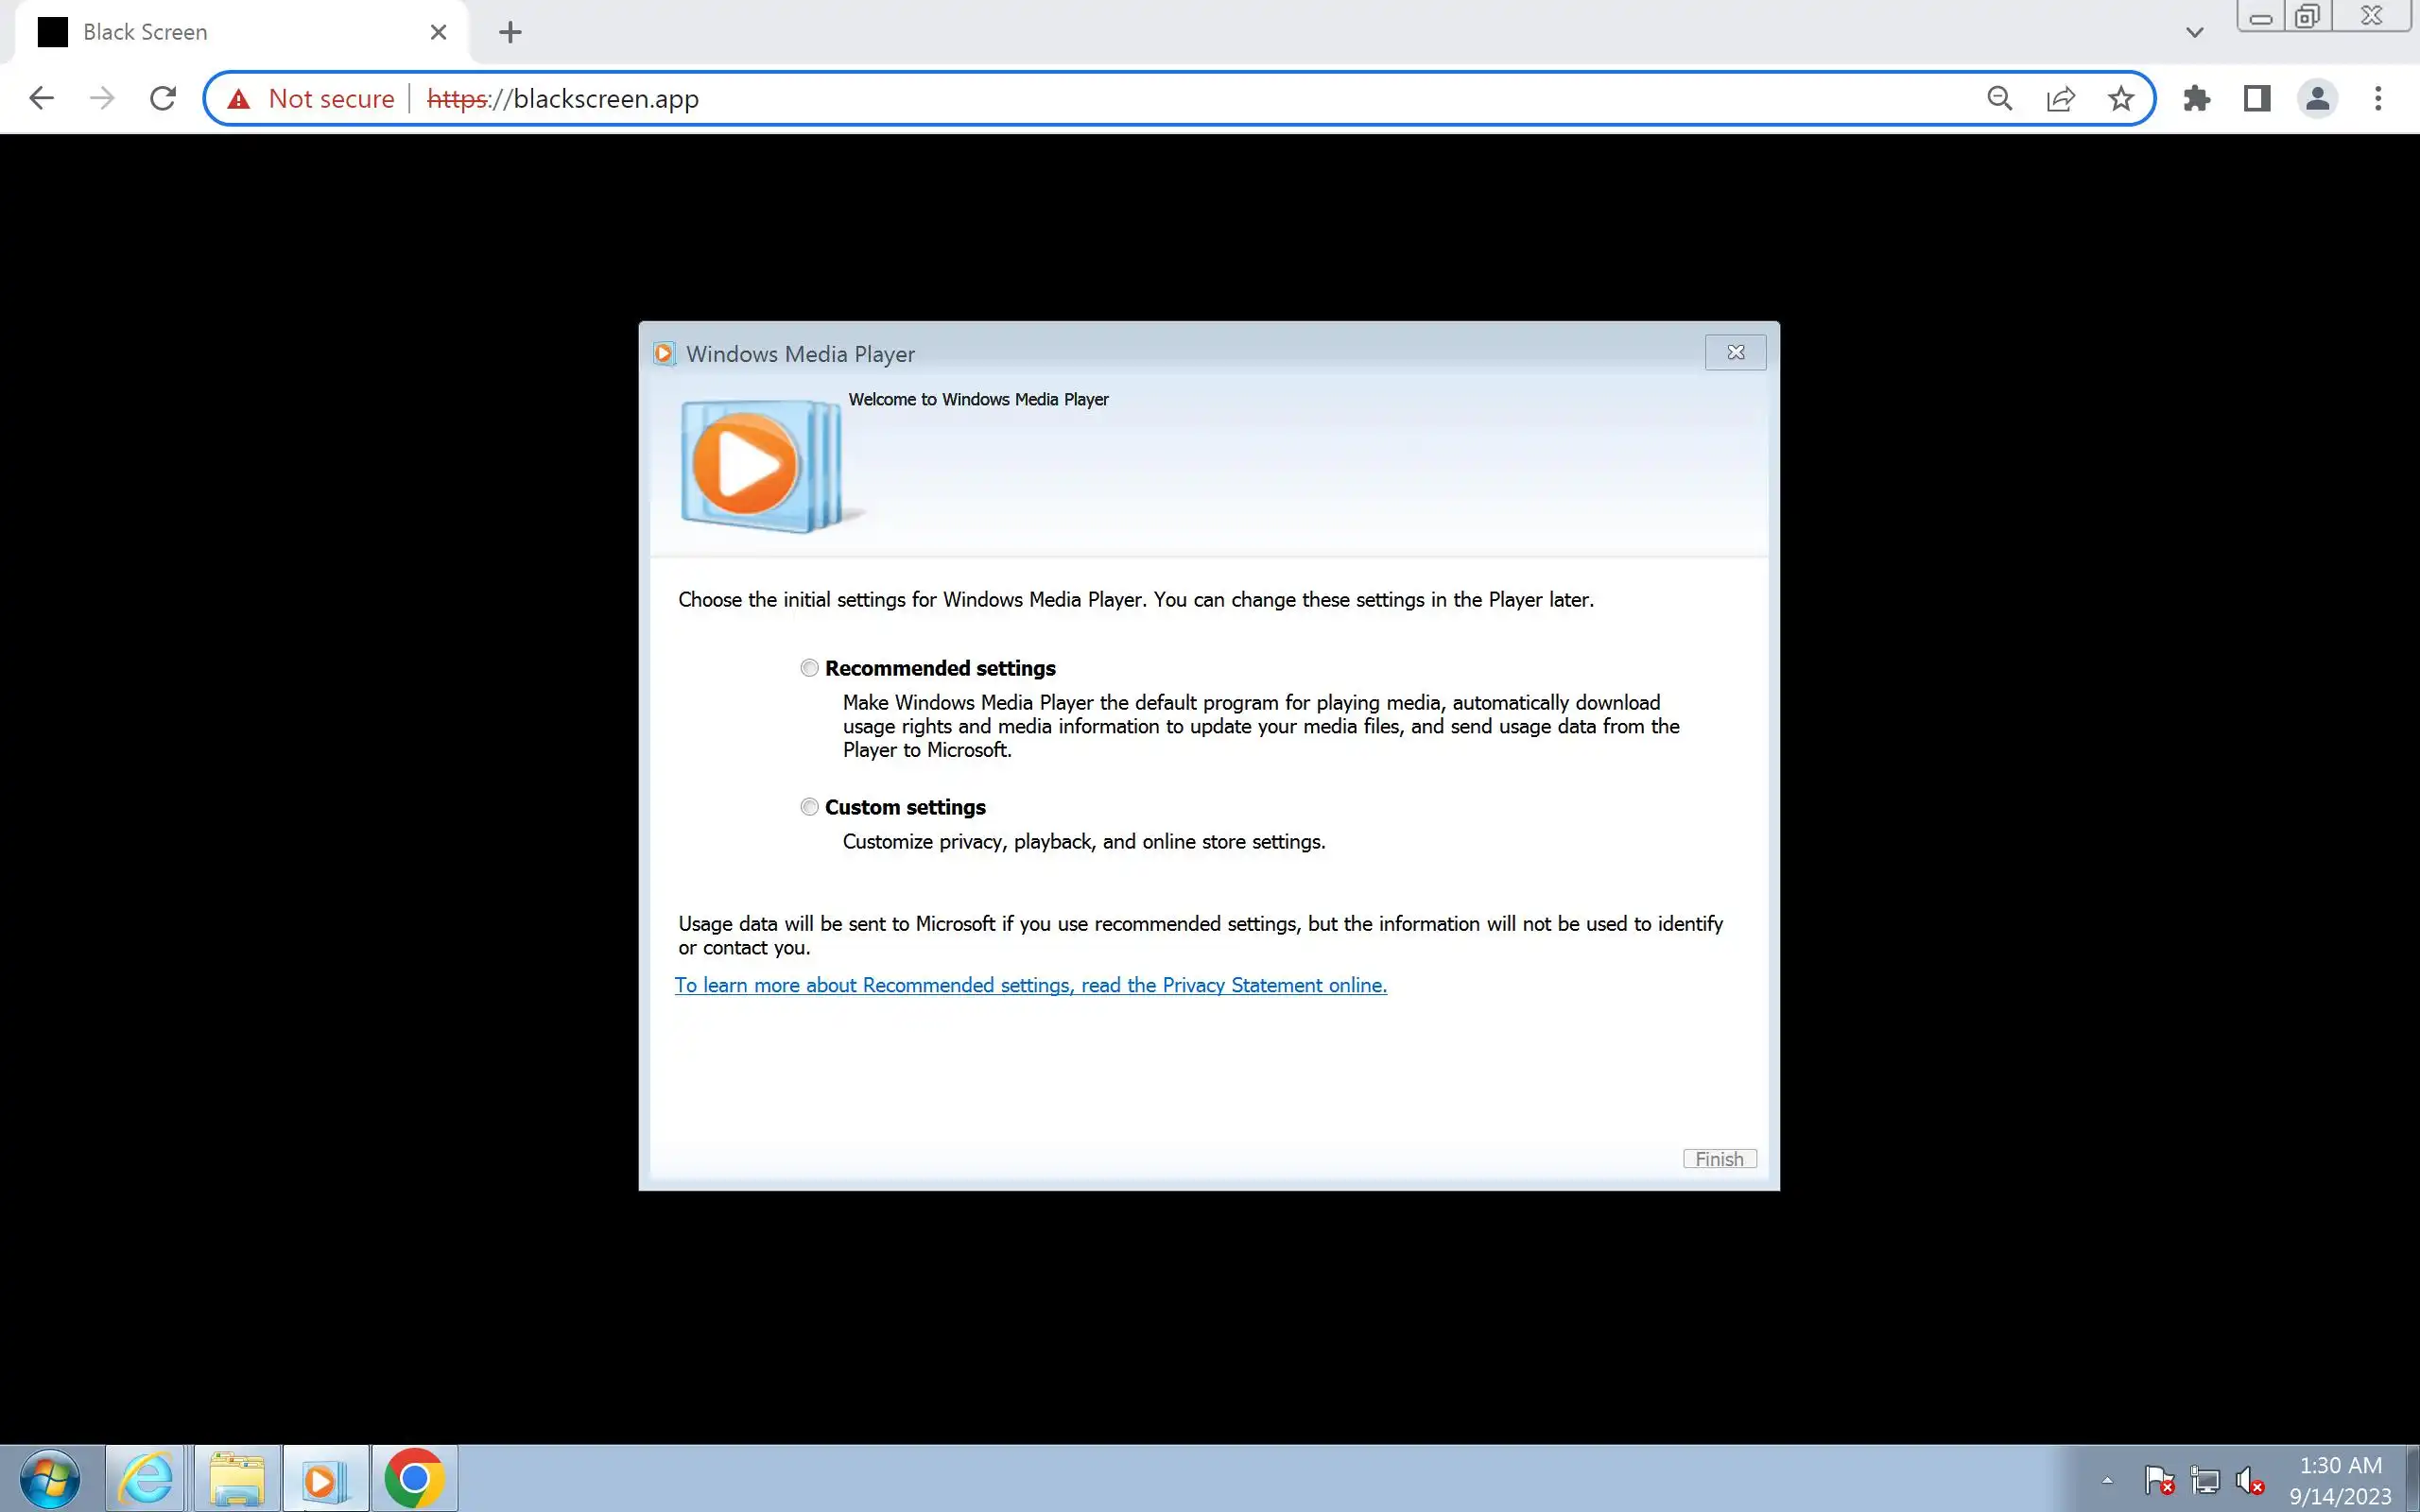Choose the Custom settings radio option
The height and width of the screenshot is (1512, 2420).
(809, 807)
